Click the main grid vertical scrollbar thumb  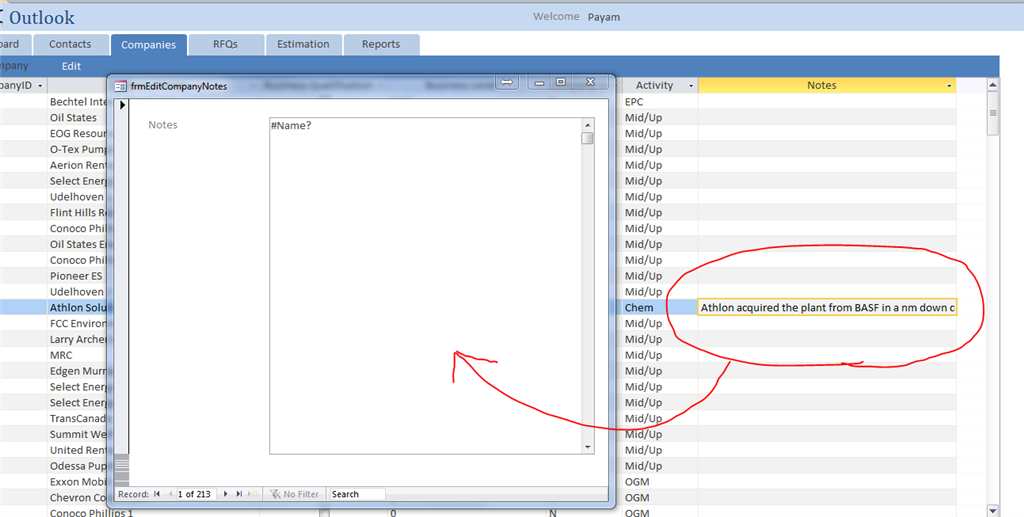[x=993, y=114]
